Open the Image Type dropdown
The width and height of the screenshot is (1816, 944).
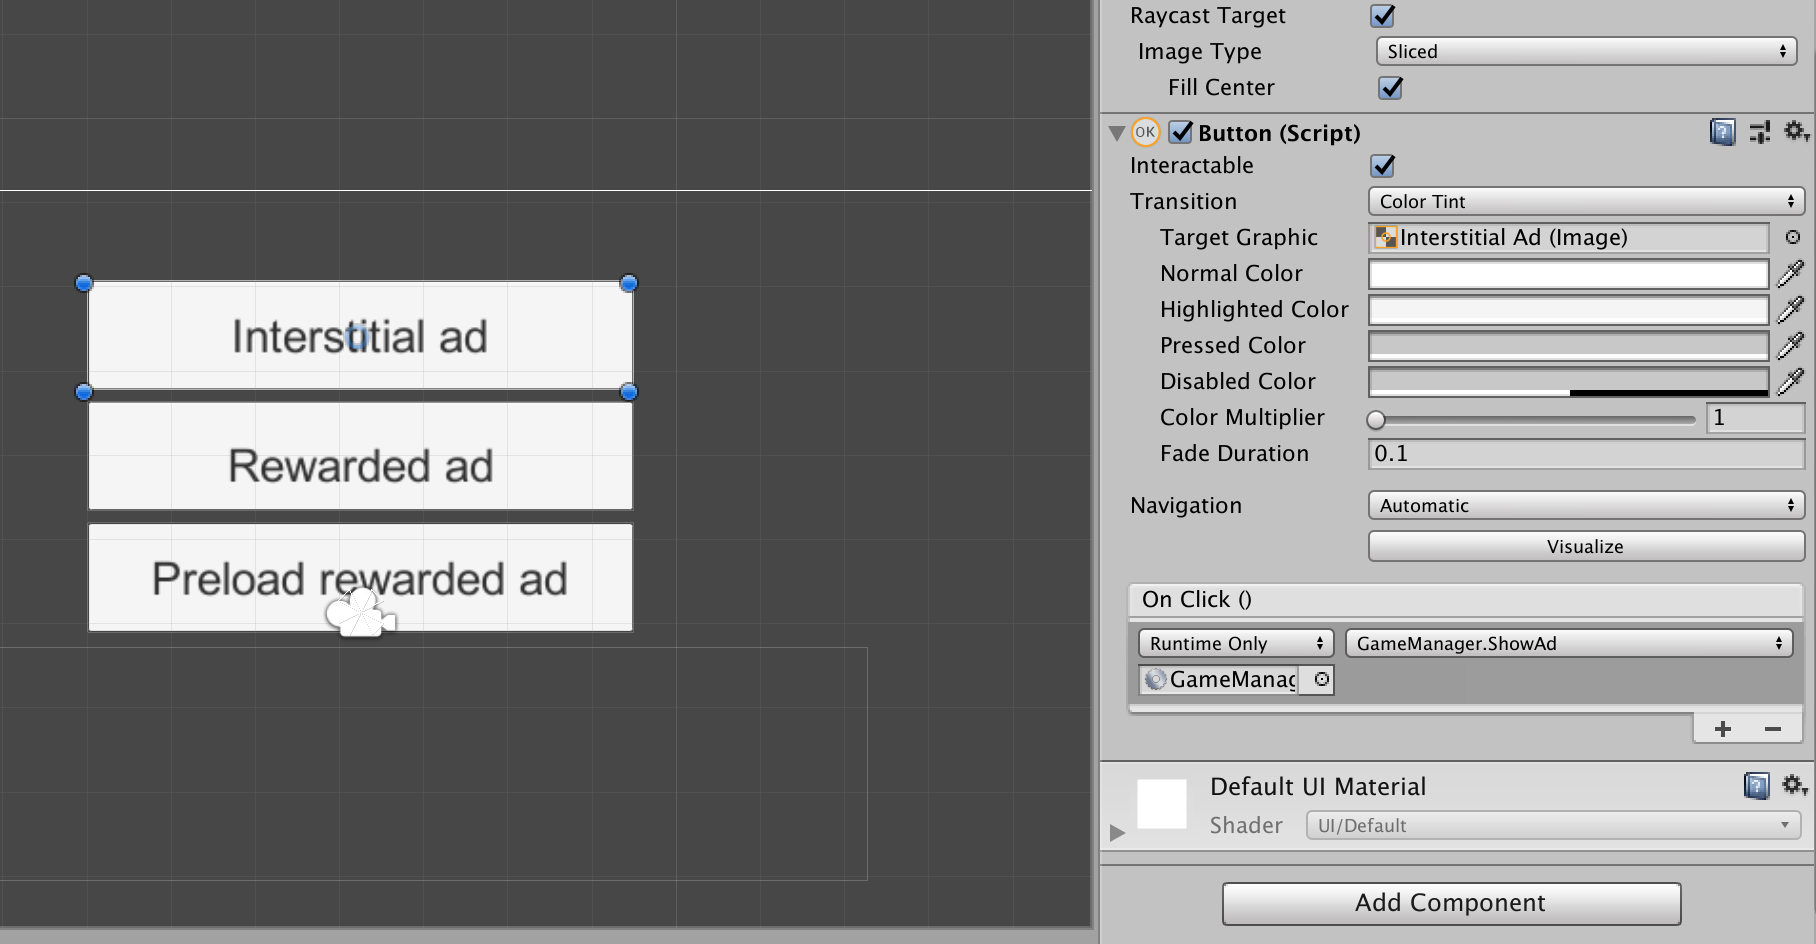pos(1586,52)
